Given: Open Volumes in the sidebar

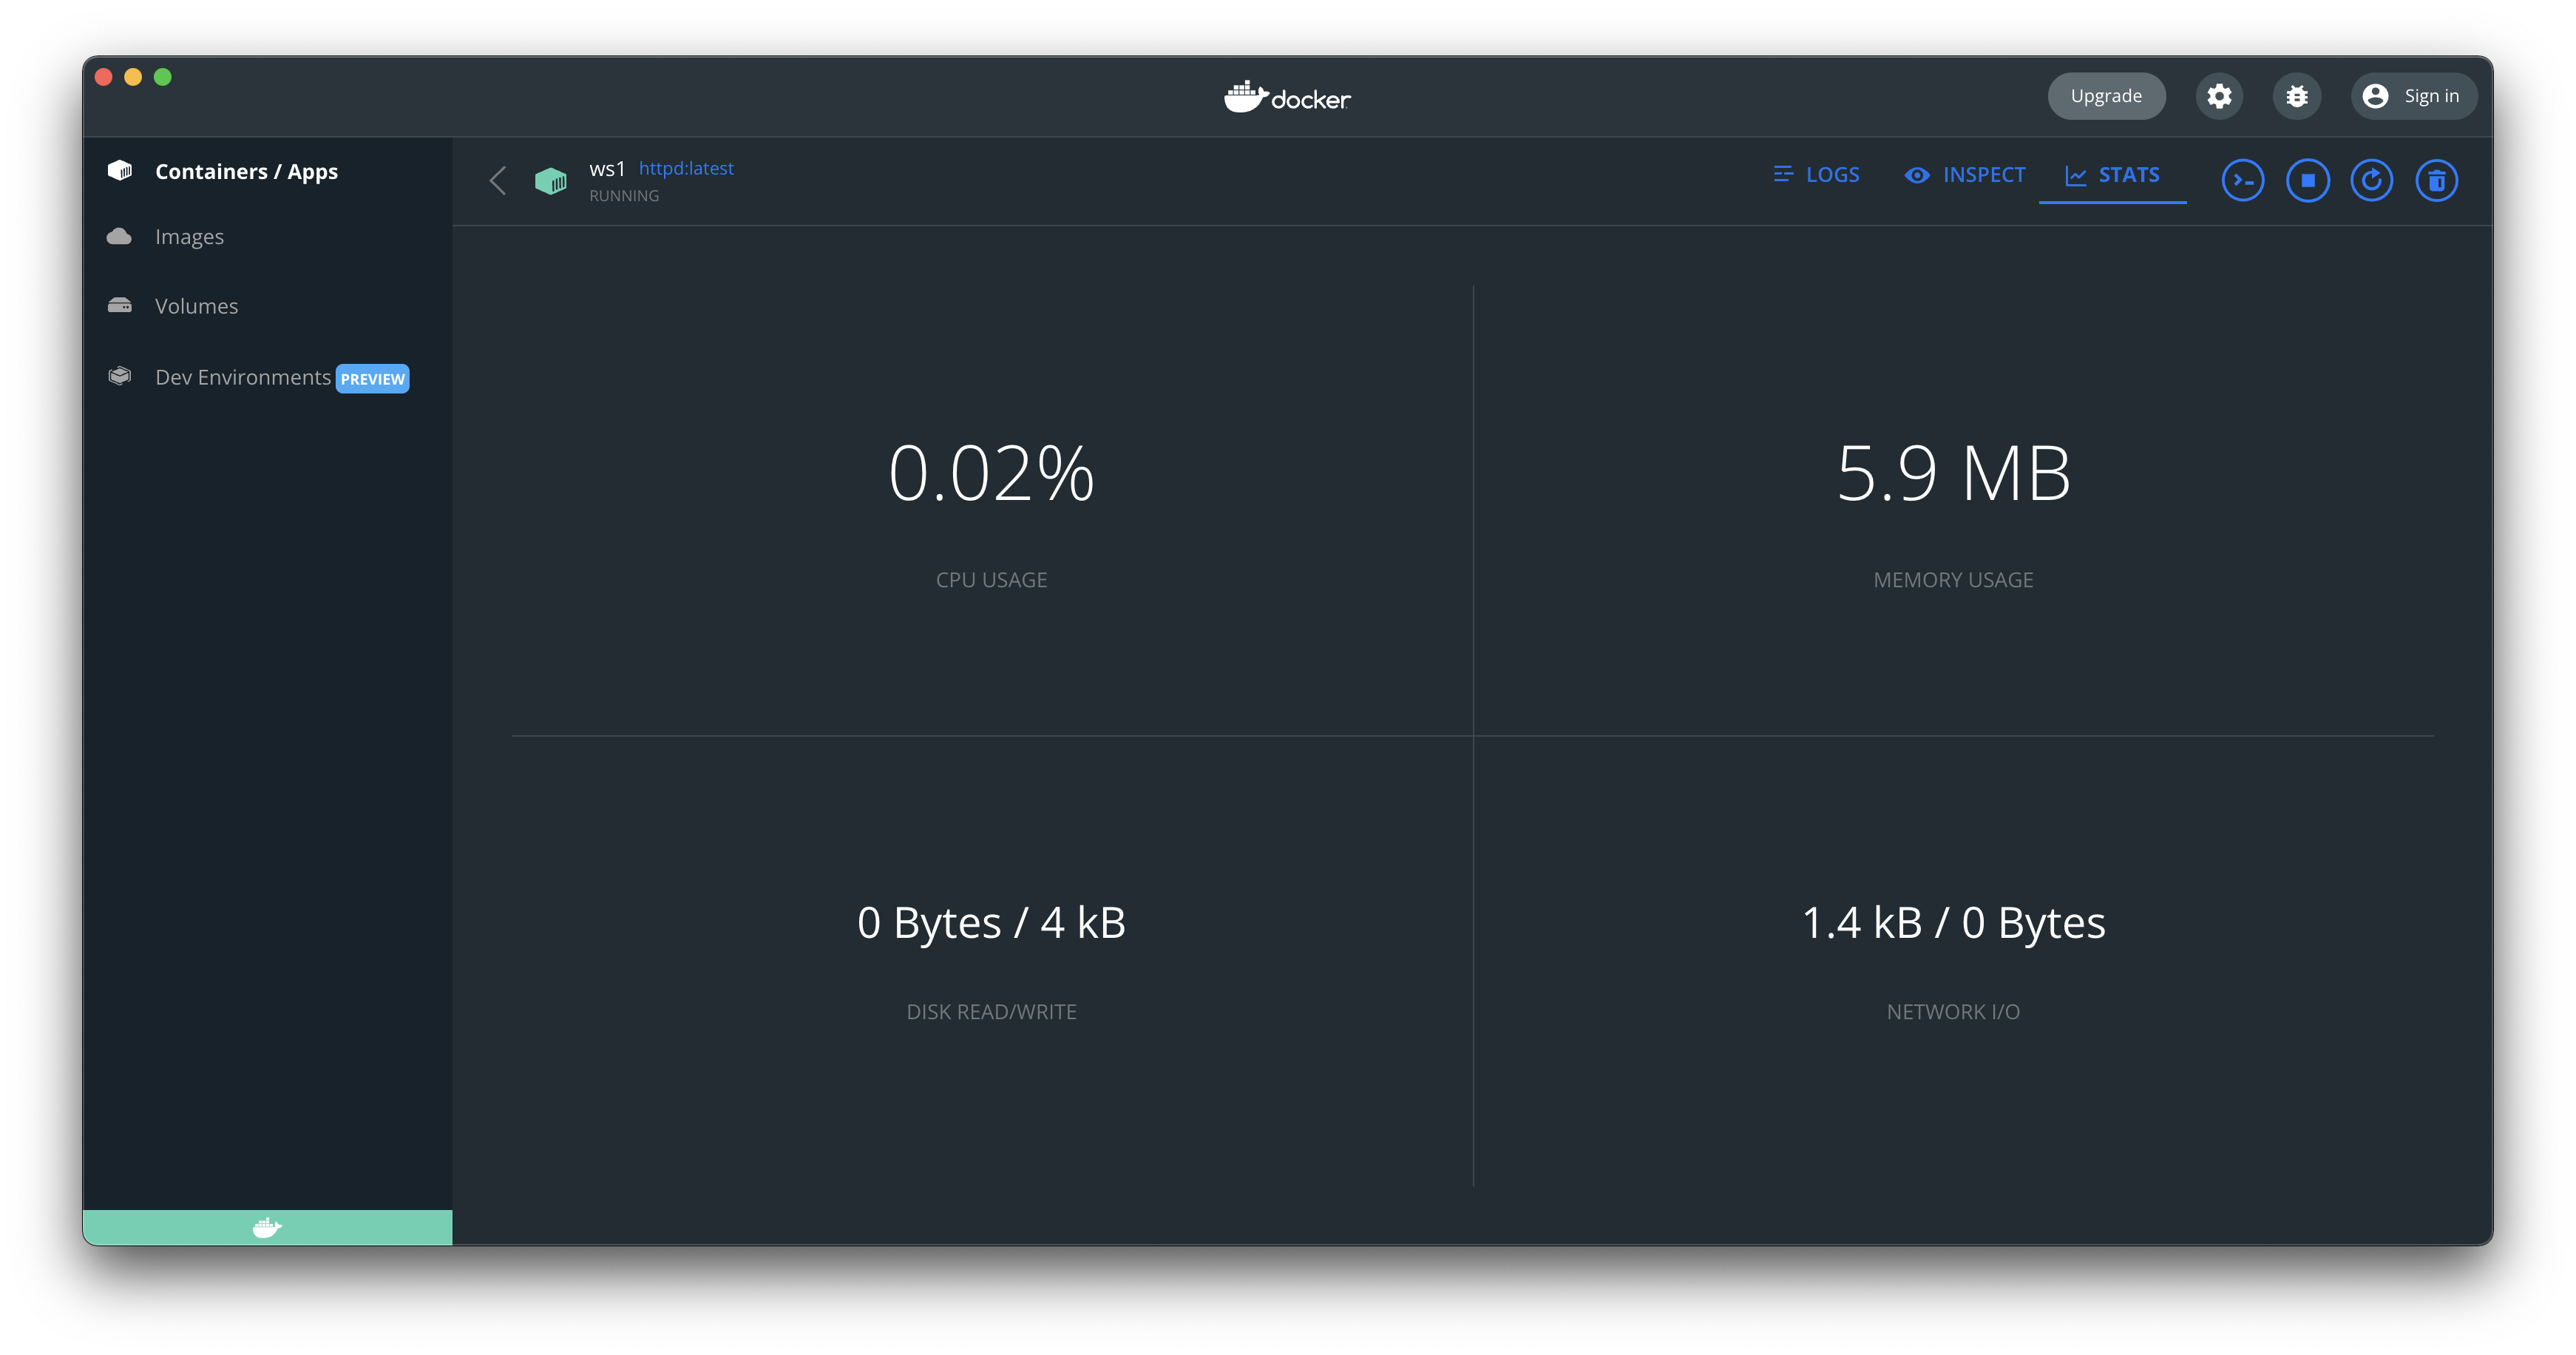Looking at the screenshot, I should coord(196,306).
